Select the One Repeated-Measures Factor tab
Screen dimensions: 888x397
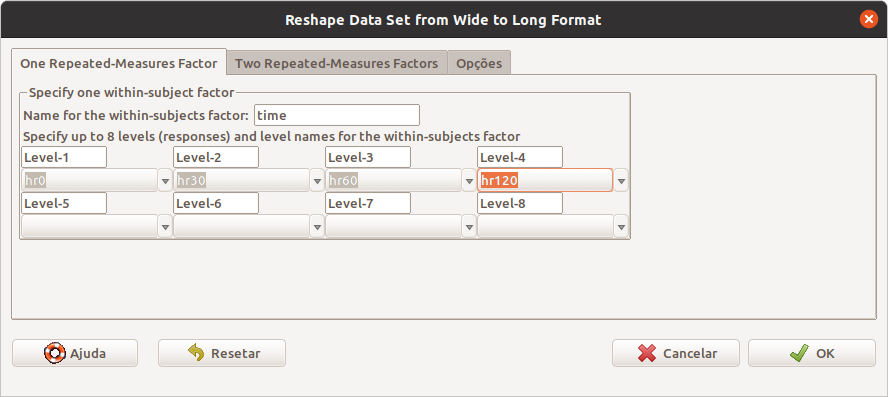pyautogui.click(x=119, y=62)
